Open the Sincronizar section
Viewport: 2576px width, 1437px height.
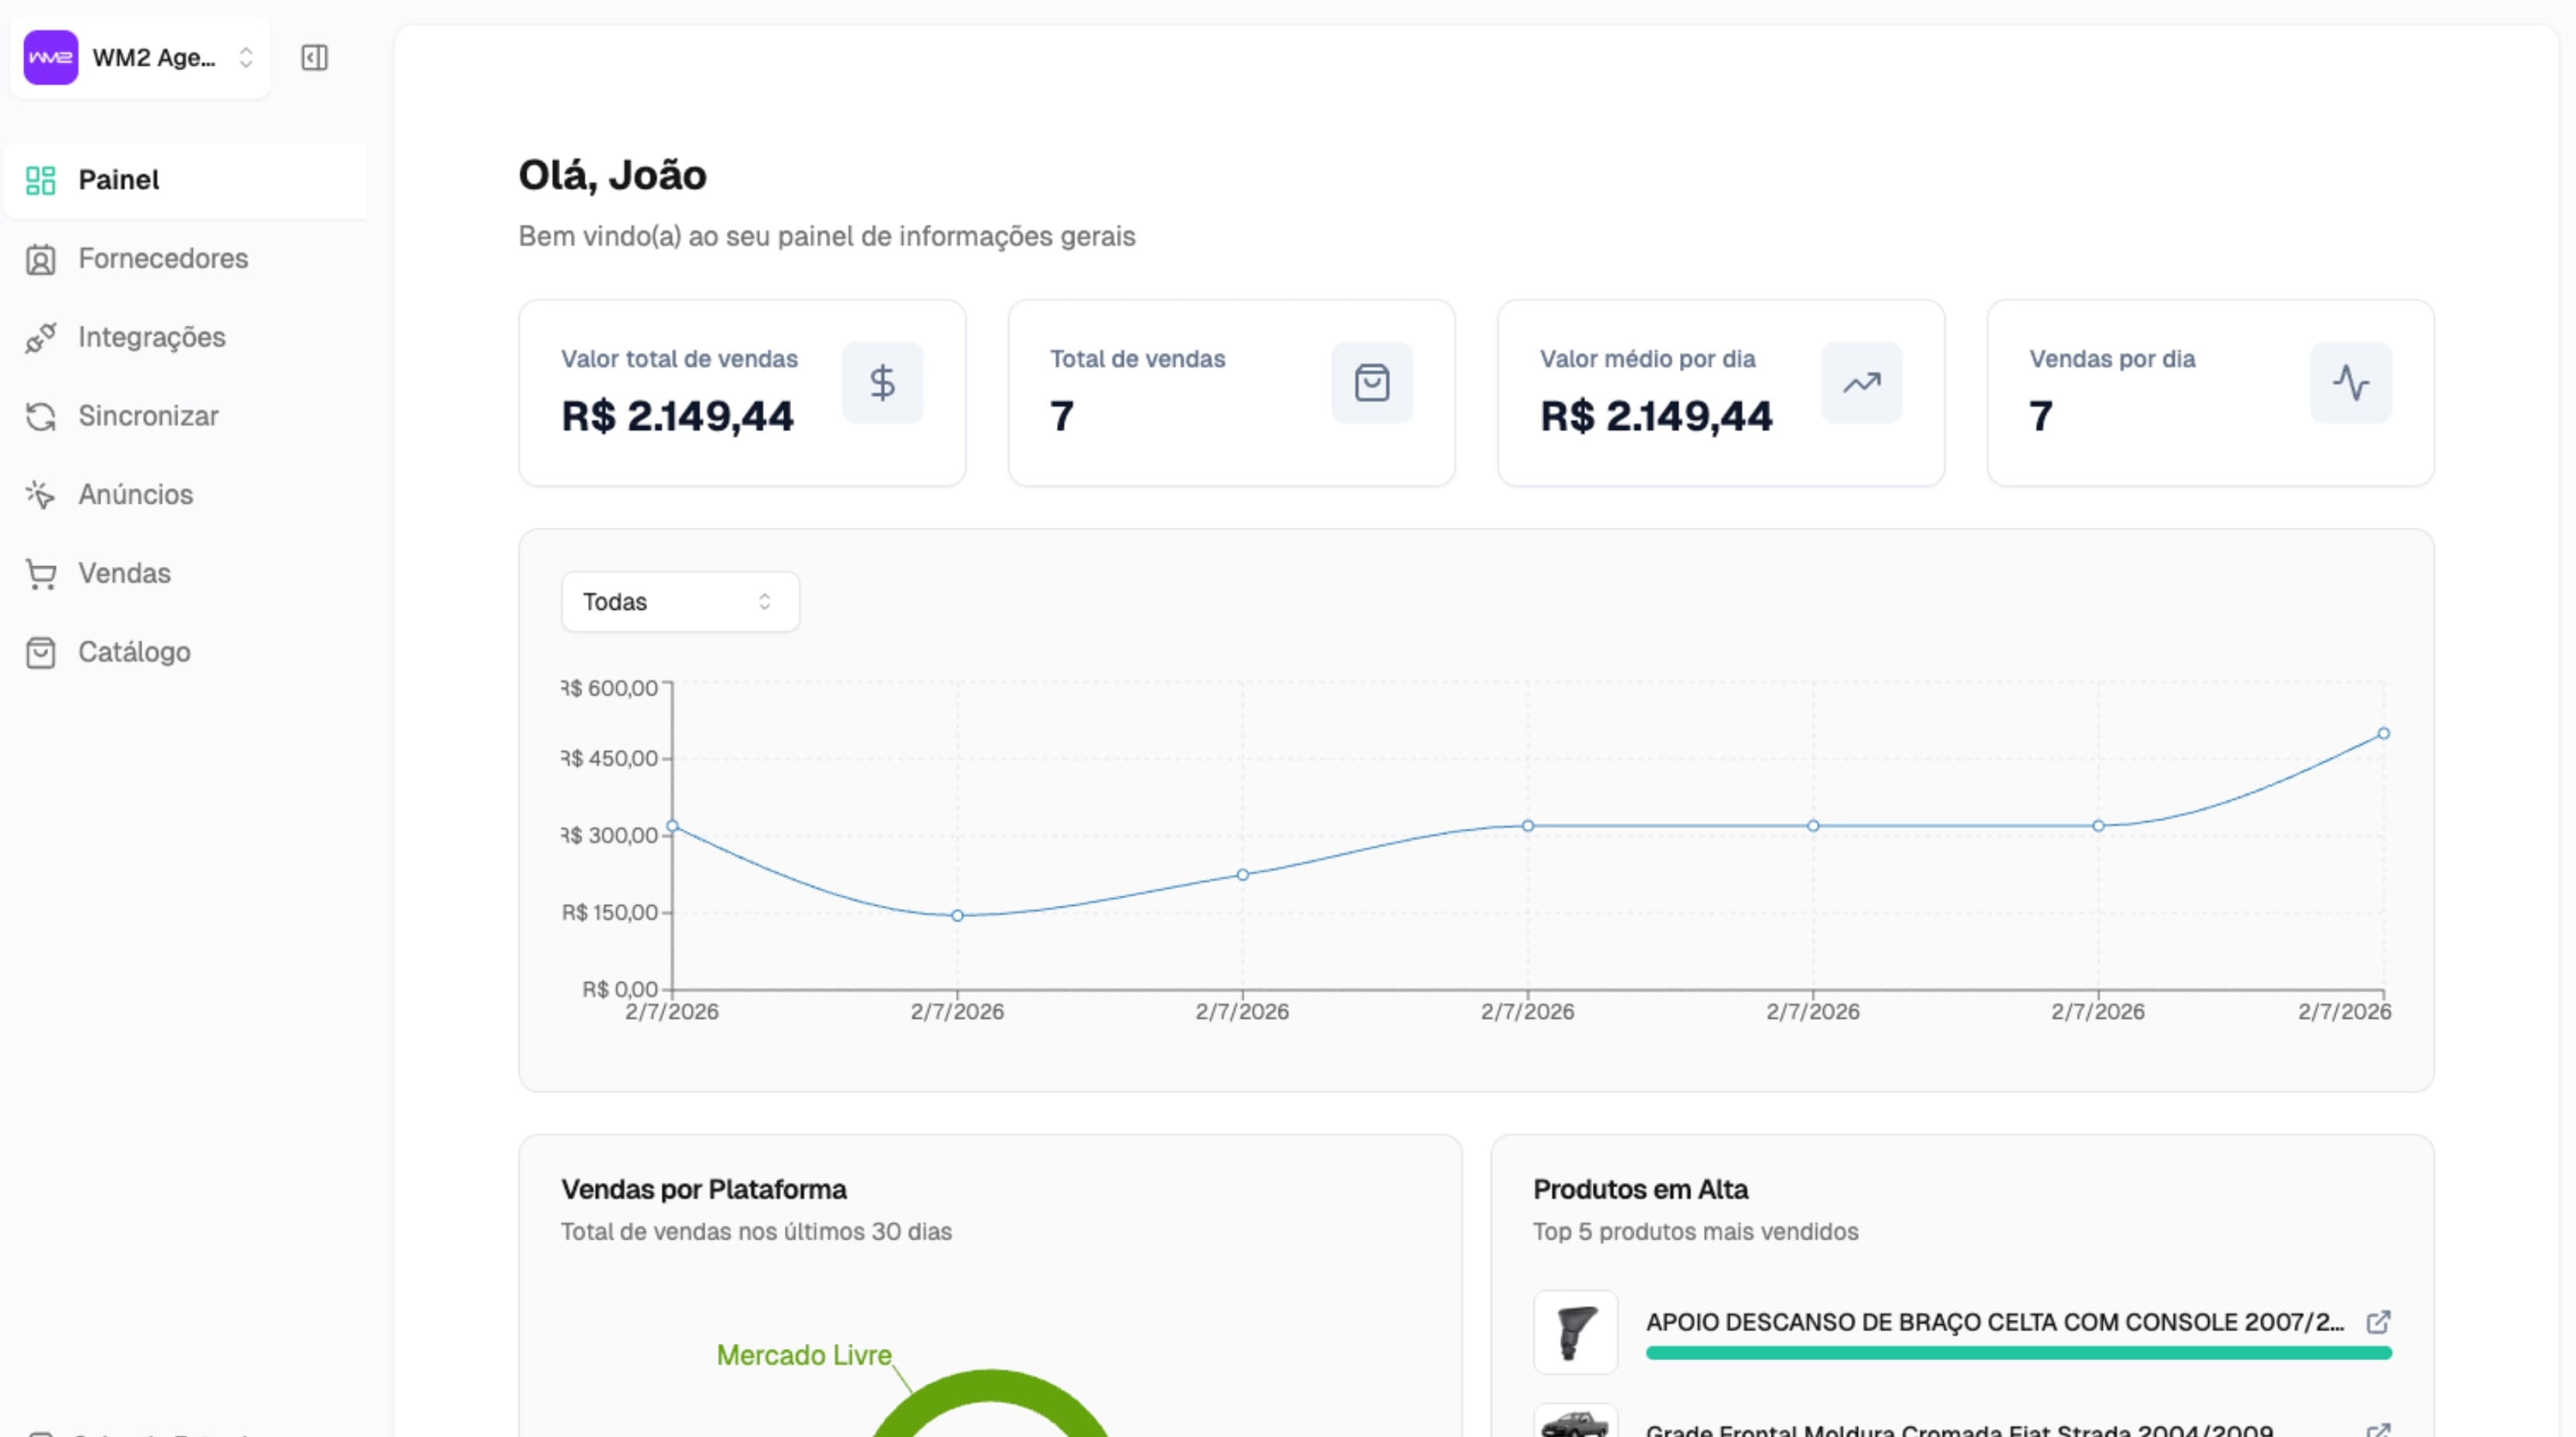[148, 415]
